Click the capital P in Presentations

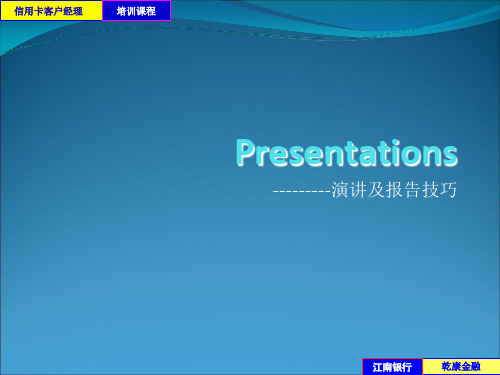click(x=247, y=152)
